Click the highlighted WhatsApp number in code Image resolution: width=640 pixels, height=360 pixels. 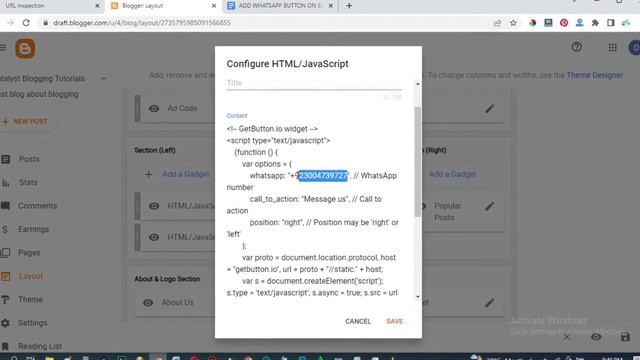coord(323,176)
